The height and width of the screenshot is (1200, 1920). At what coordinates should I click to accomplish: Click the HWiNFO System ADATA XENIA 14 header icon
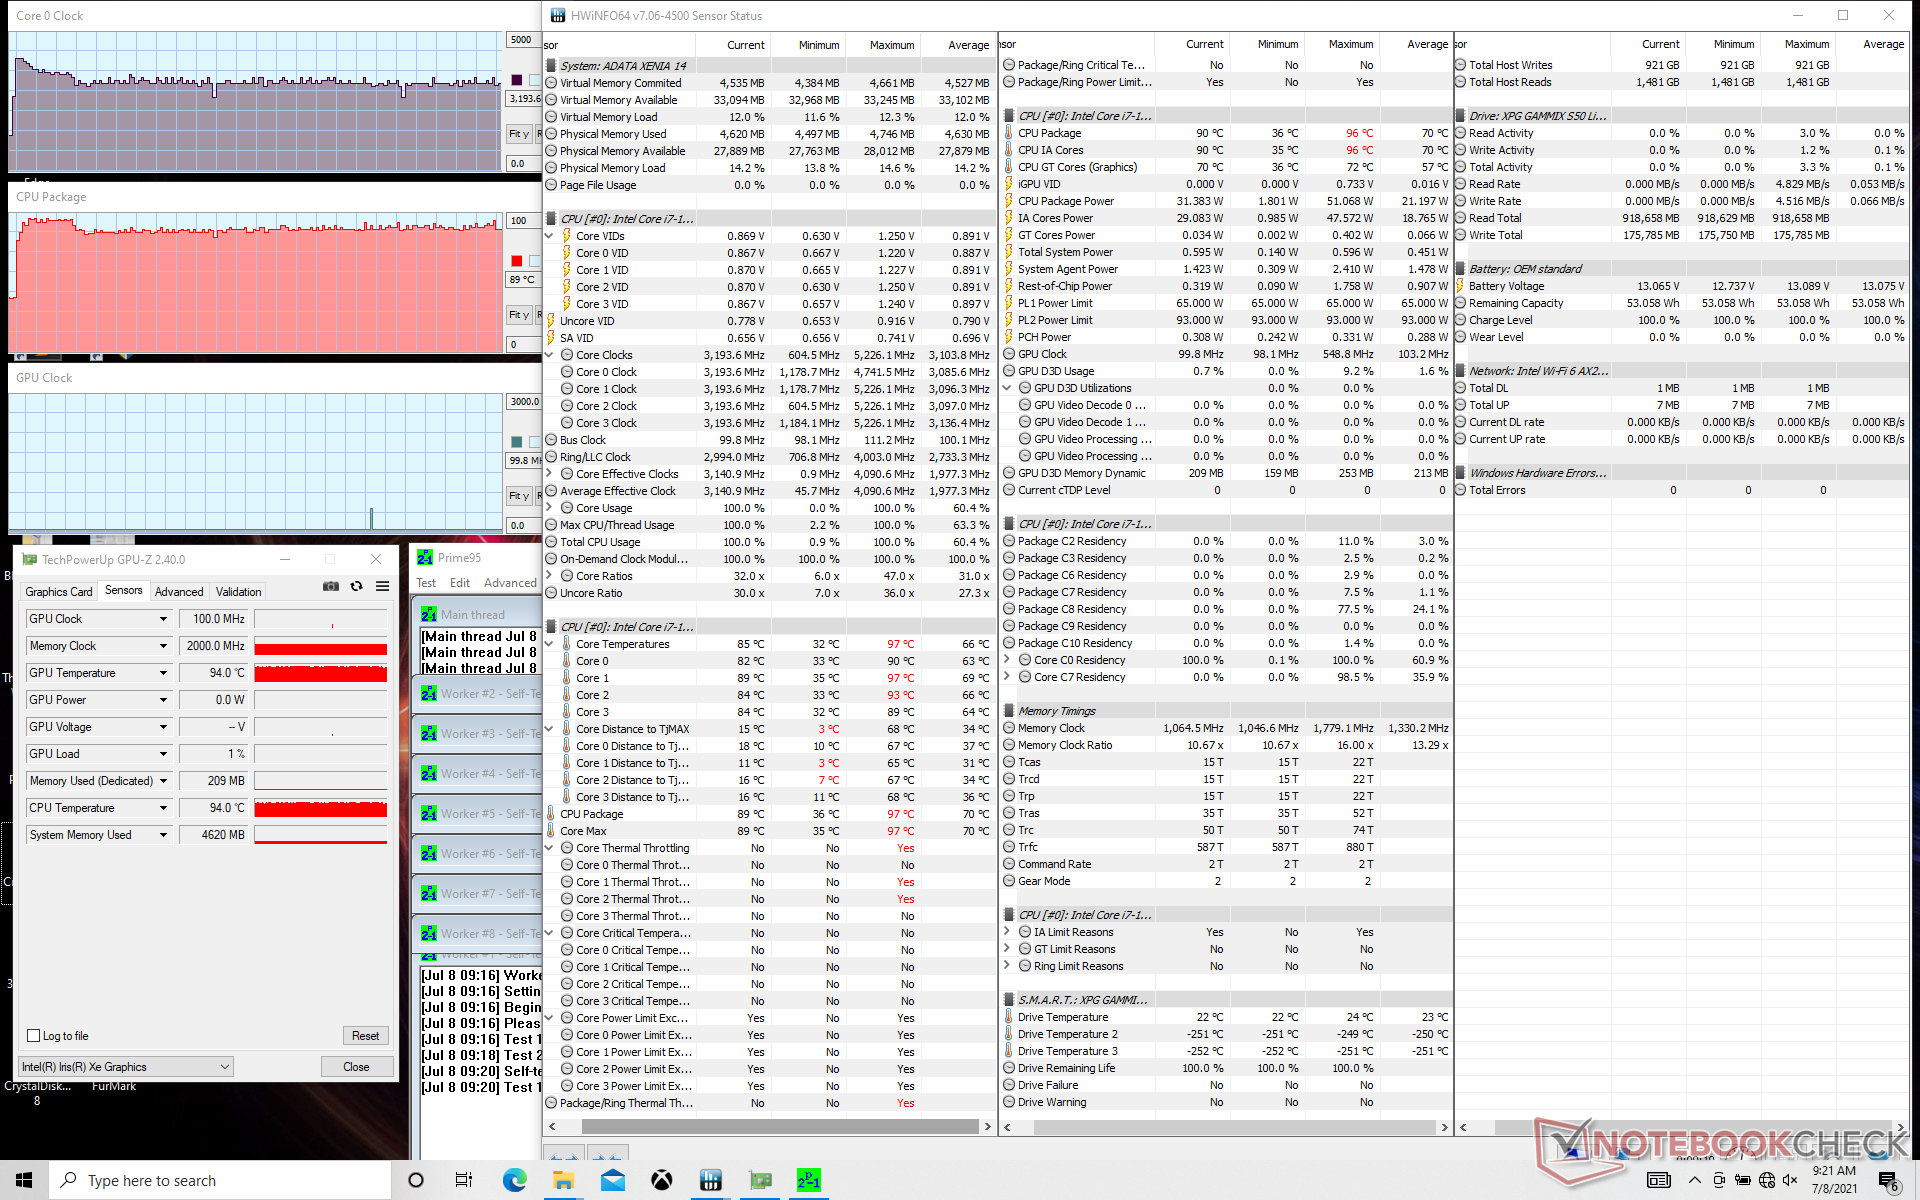point(551,66)
